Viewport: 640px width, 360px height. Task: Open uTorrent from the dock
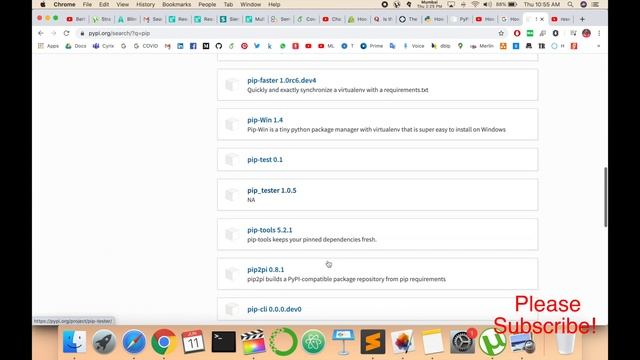492,342
